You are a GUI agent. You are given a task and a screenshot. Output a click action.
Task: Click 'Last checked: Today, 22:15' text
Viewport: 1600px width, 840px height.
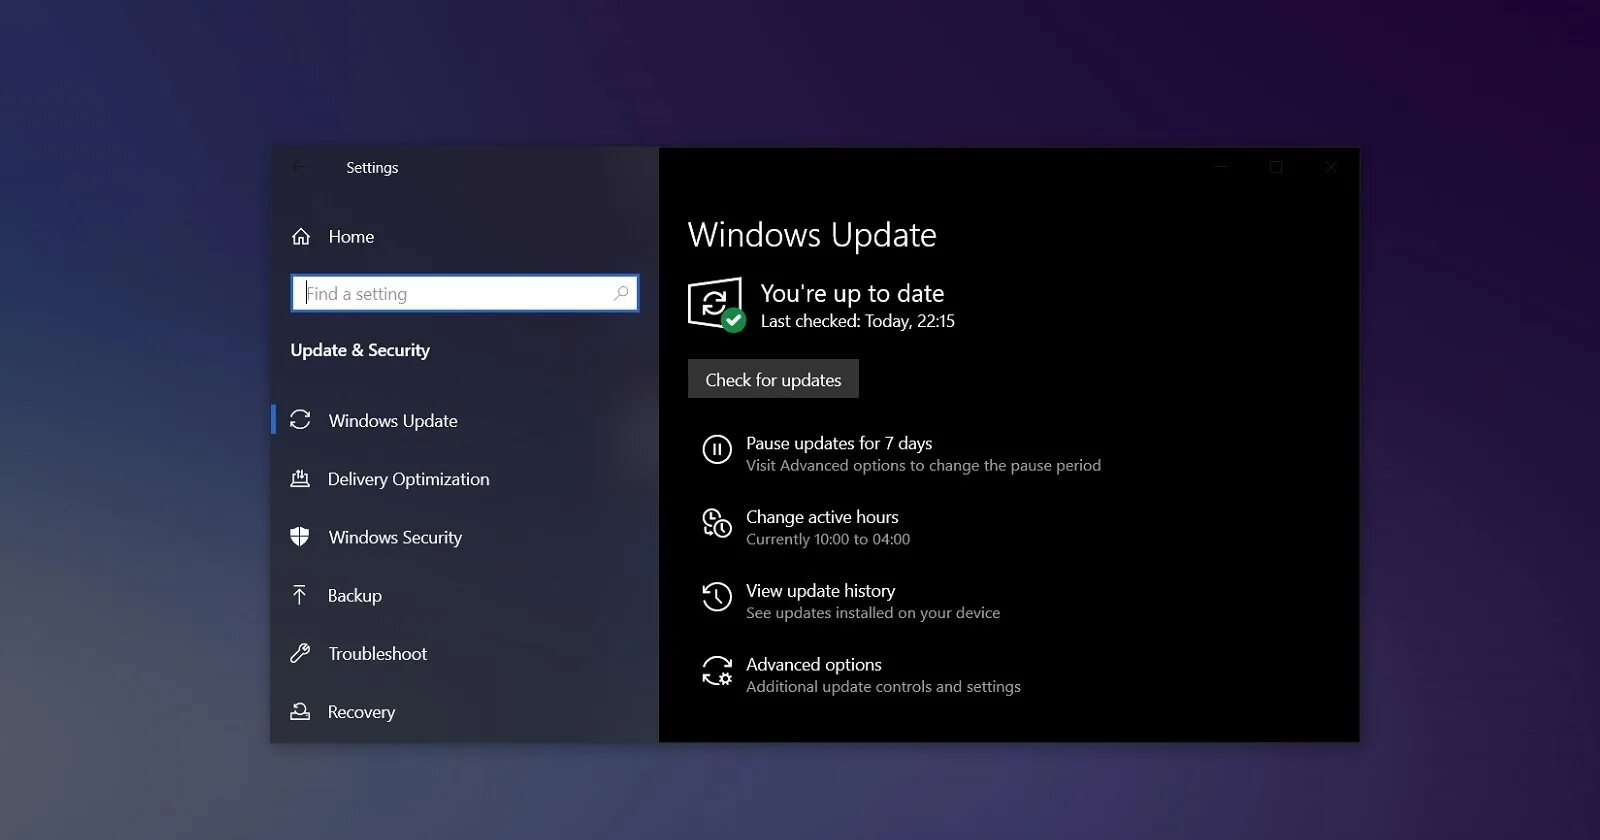(x=858, y=321)
